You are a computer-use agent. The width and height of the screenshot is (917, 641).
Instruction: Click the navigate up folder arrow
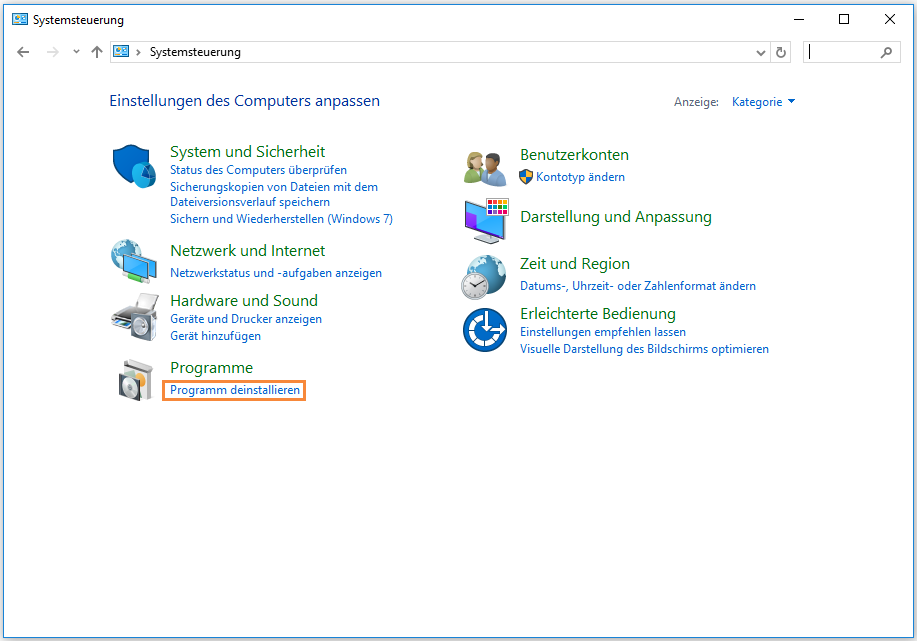tap(96, 51)
